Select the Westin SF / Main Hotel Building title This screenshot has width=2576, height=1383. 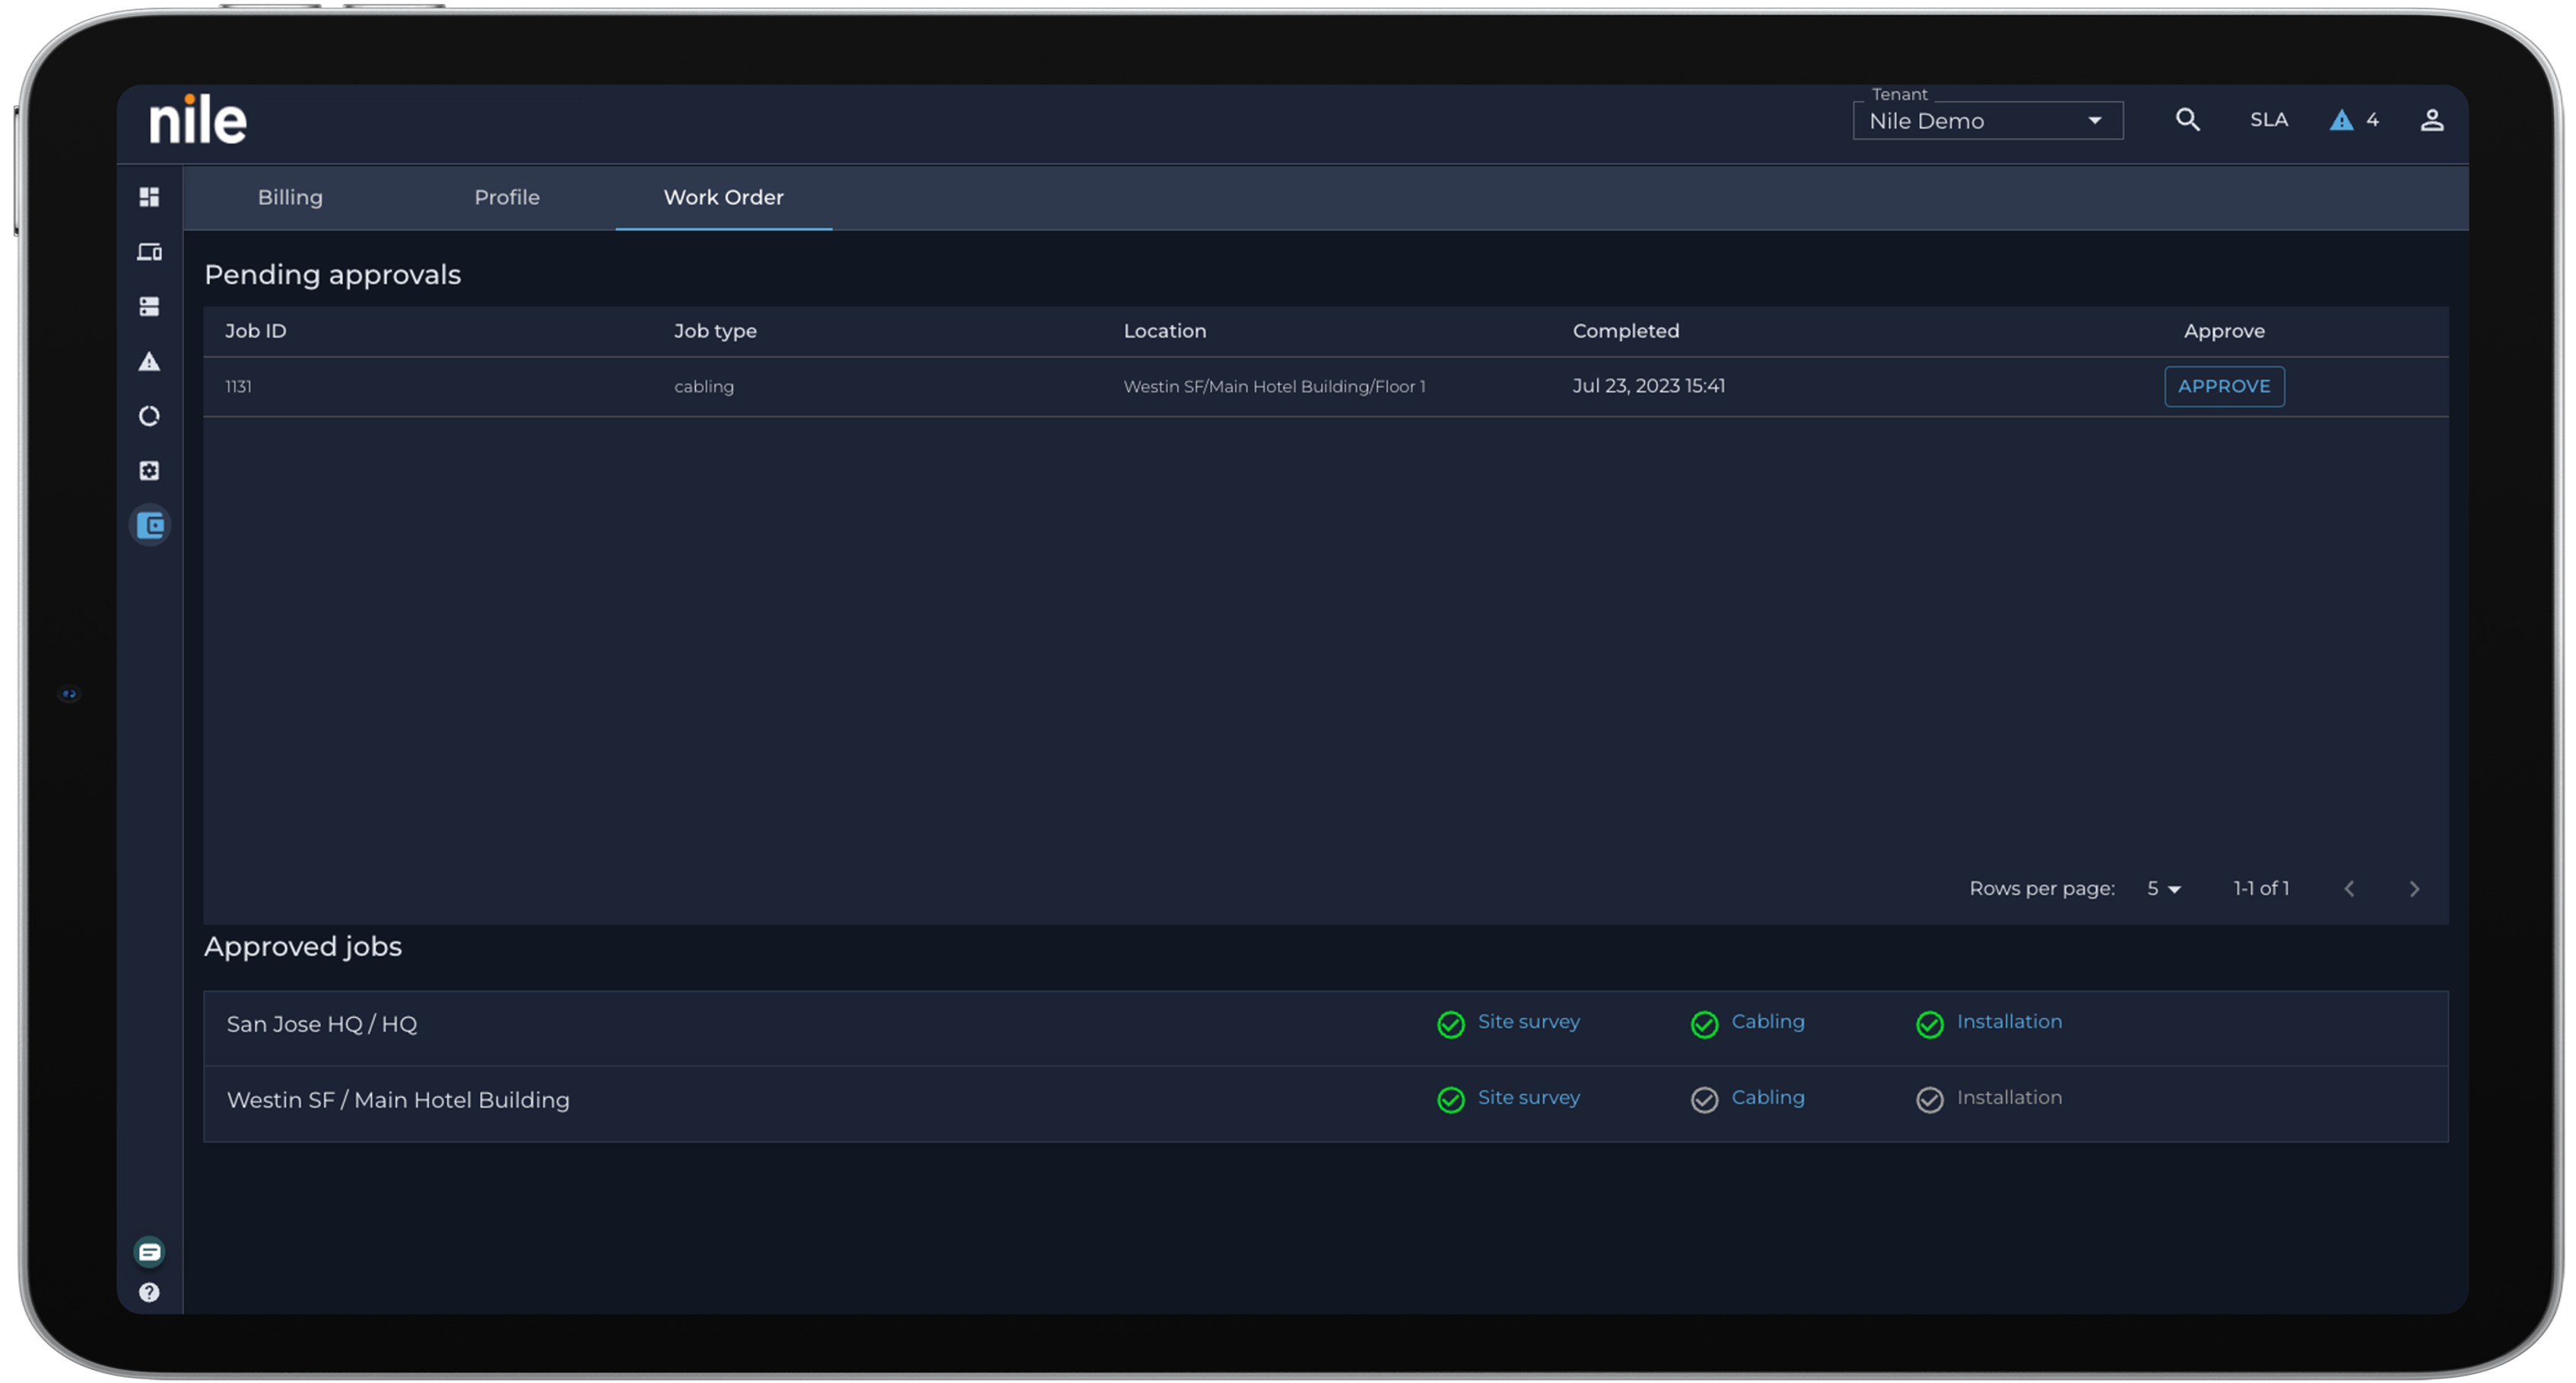(x=397, y=1100)
